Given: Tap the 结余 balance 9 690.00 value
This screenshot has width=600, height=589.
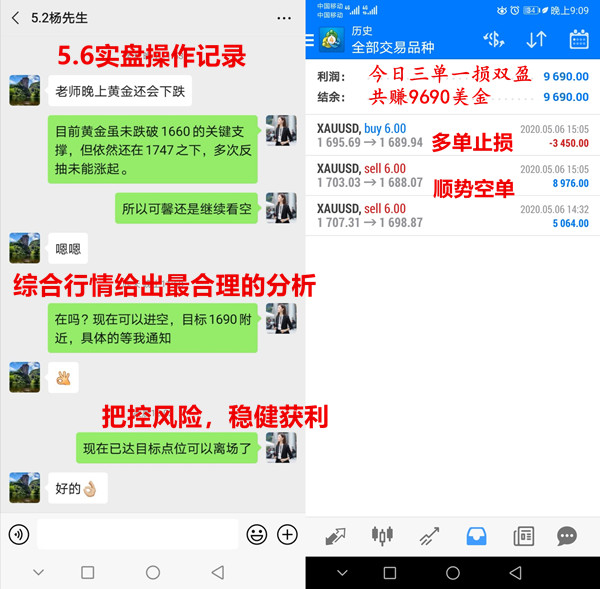Looking at the screenshot, I should 566,97.
